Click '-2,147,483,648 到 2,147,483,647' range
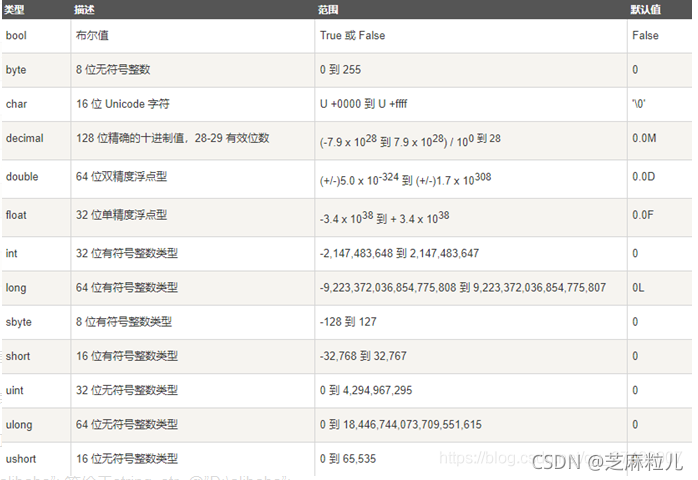The width and height of the screenshot is (698, 480). (399, 253)
